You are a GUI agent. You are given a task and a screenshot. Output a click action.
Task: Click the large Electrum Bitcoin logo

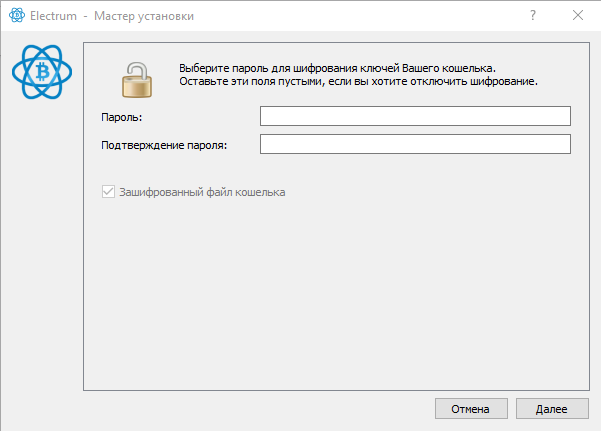coord(43,70)
